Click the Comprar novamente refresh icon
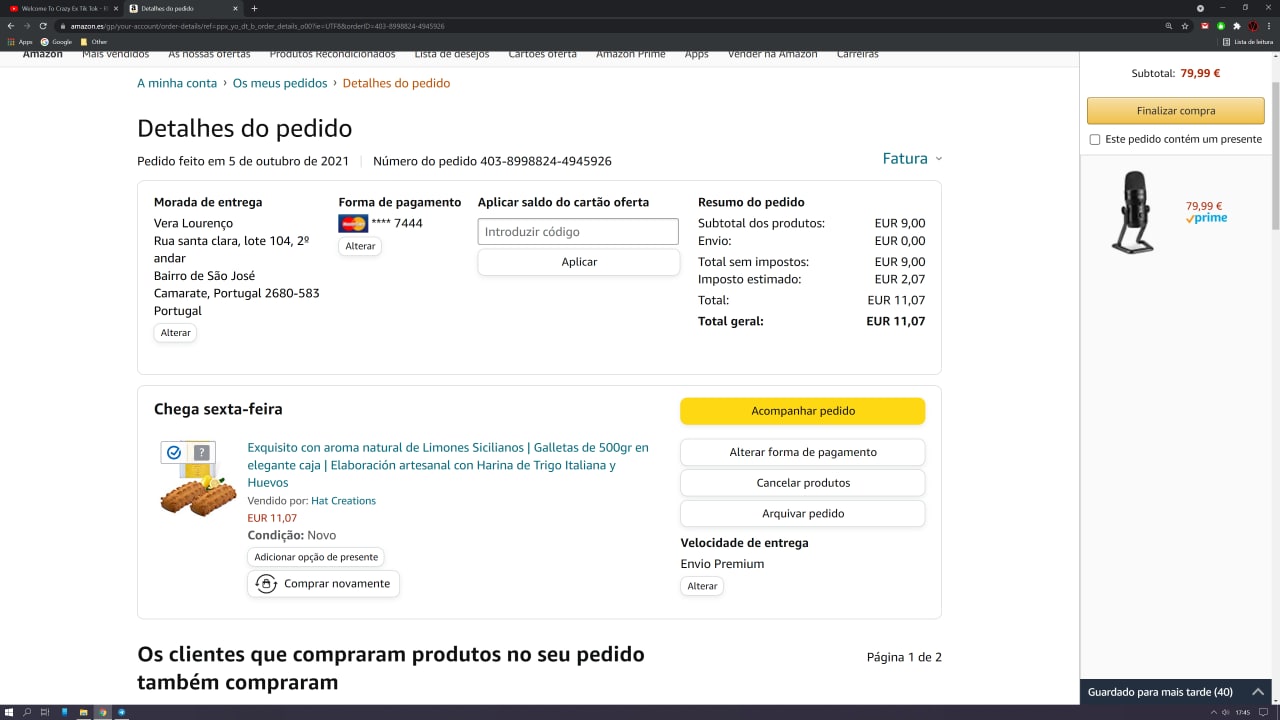This screenshot has height=720, width=1280. pos(266,584)
